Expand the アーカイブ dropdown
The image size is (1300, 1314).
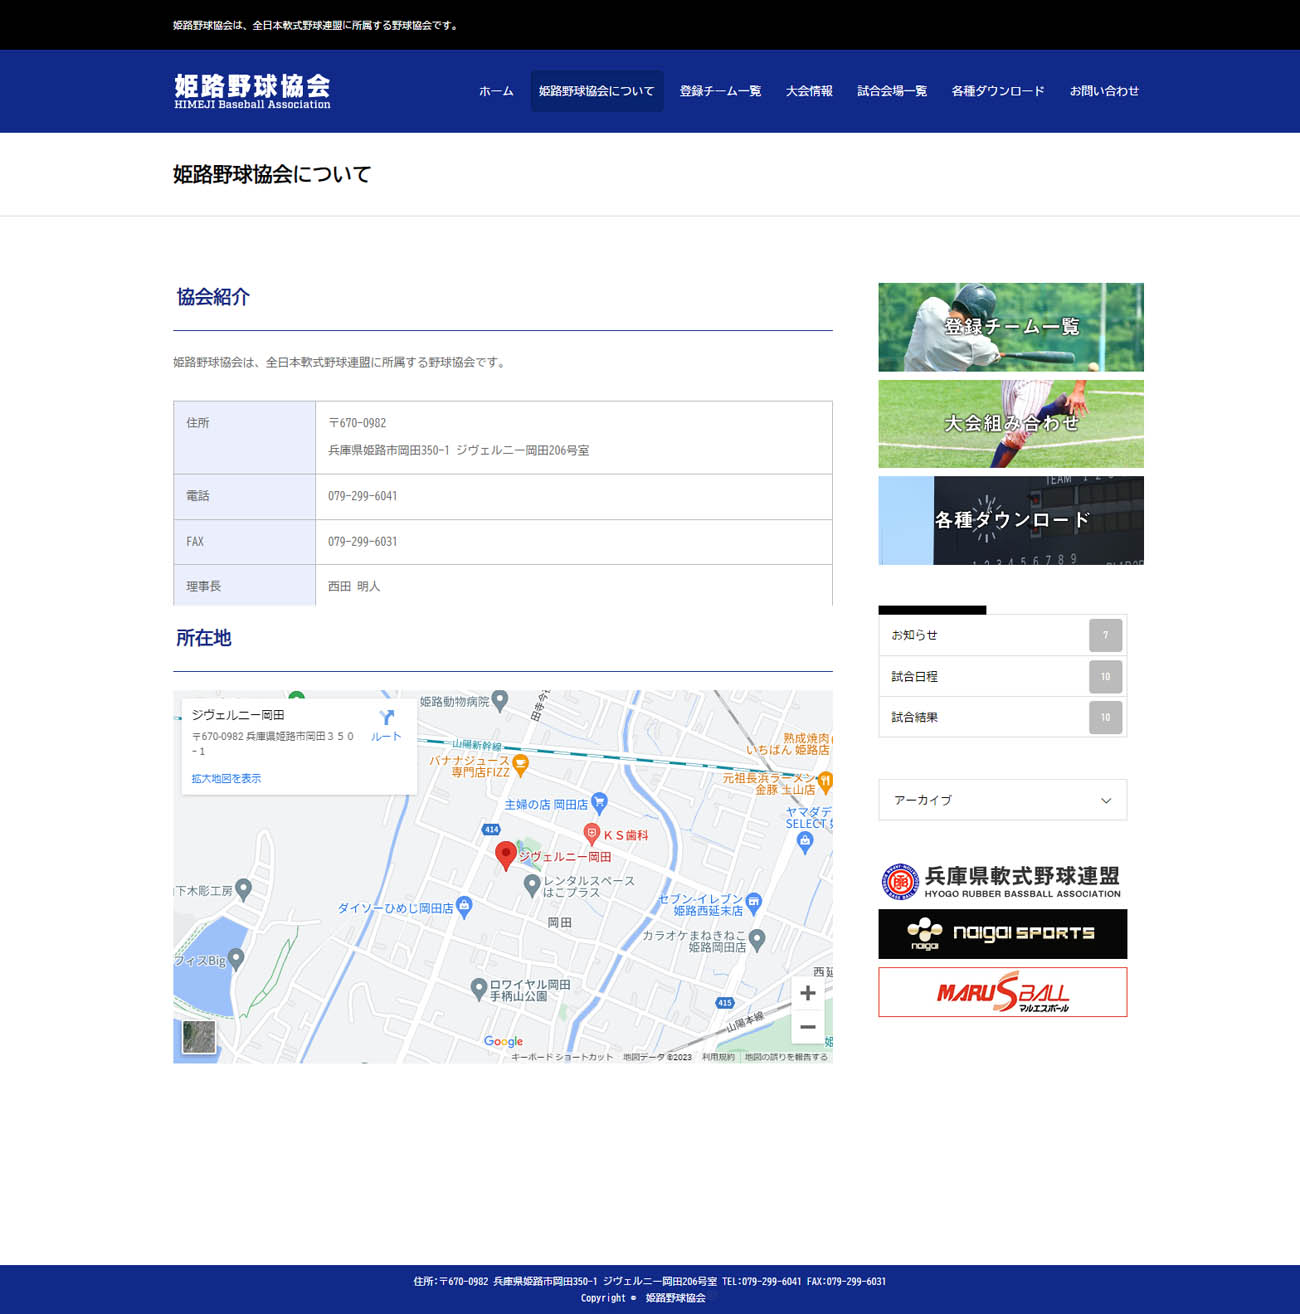point(1003,800)
